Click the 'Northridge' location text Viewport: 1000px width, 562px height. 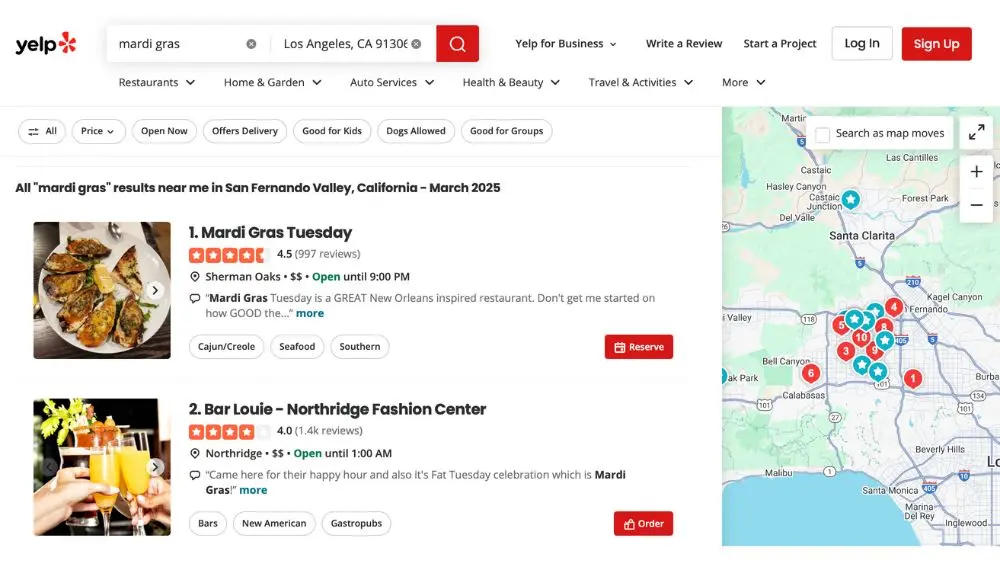233,454
